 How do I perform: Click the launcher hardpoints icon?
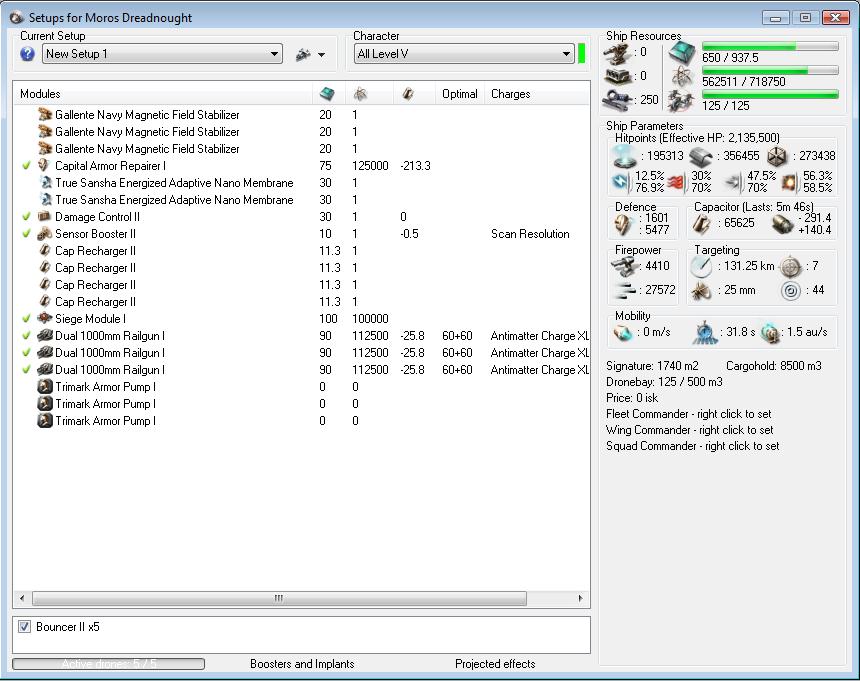pos(617,76)
